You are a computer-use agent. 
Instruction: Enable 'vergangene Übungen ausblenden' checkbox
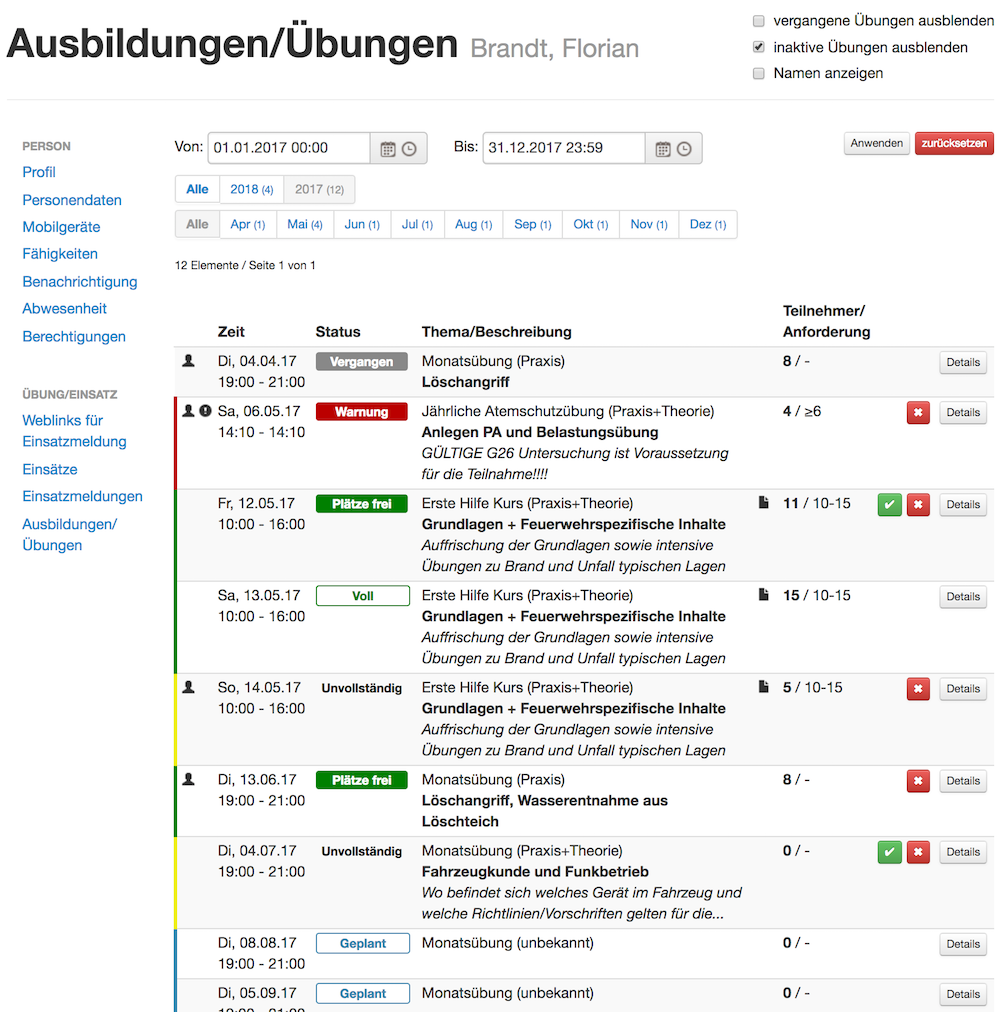click(759, 21)
